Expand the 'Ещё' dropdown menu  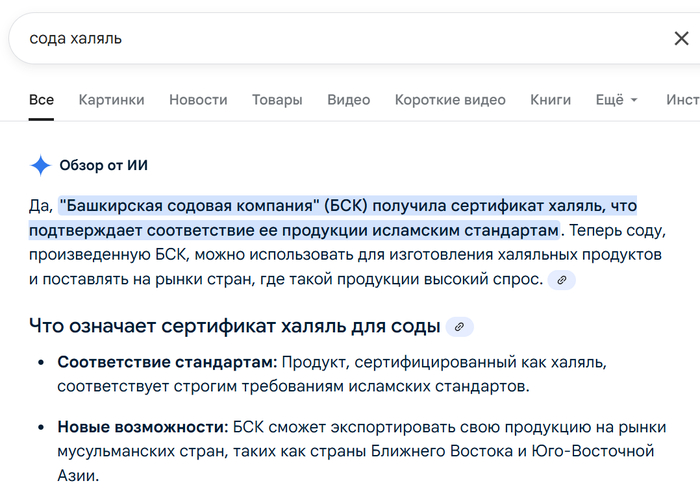coord(617,100)
